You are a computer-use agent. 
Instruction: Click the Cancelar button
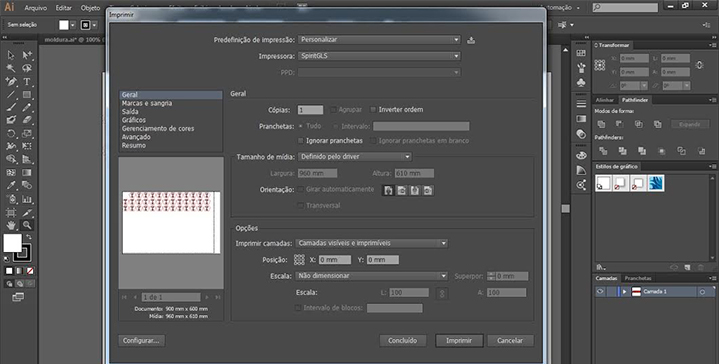point(510,341)
